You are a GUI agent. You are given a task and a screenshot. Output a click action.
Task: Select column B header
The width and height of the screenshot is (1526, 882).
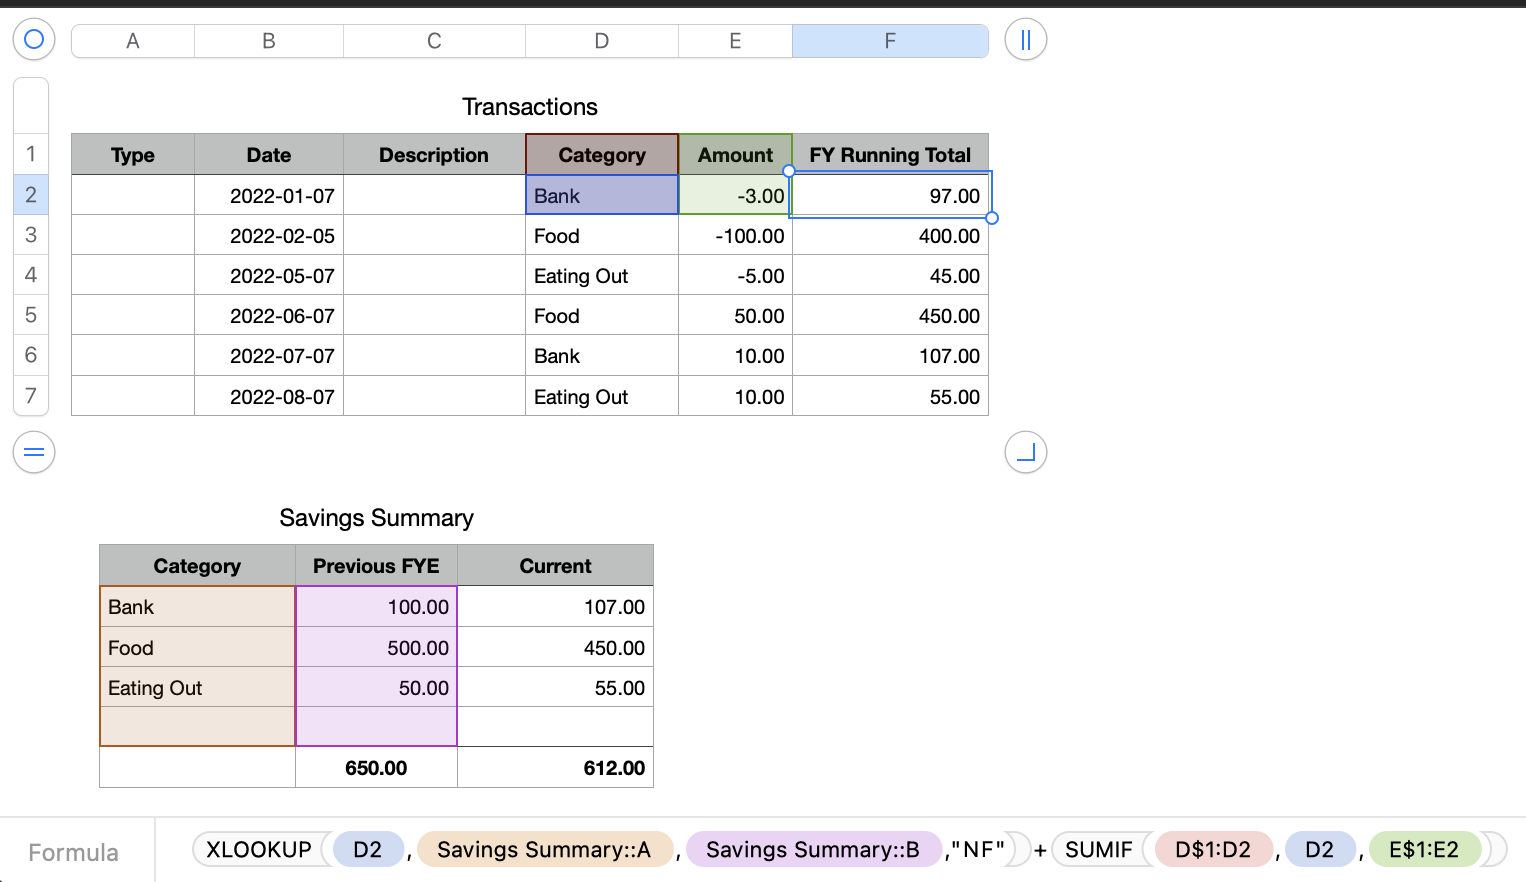[269, 41]
